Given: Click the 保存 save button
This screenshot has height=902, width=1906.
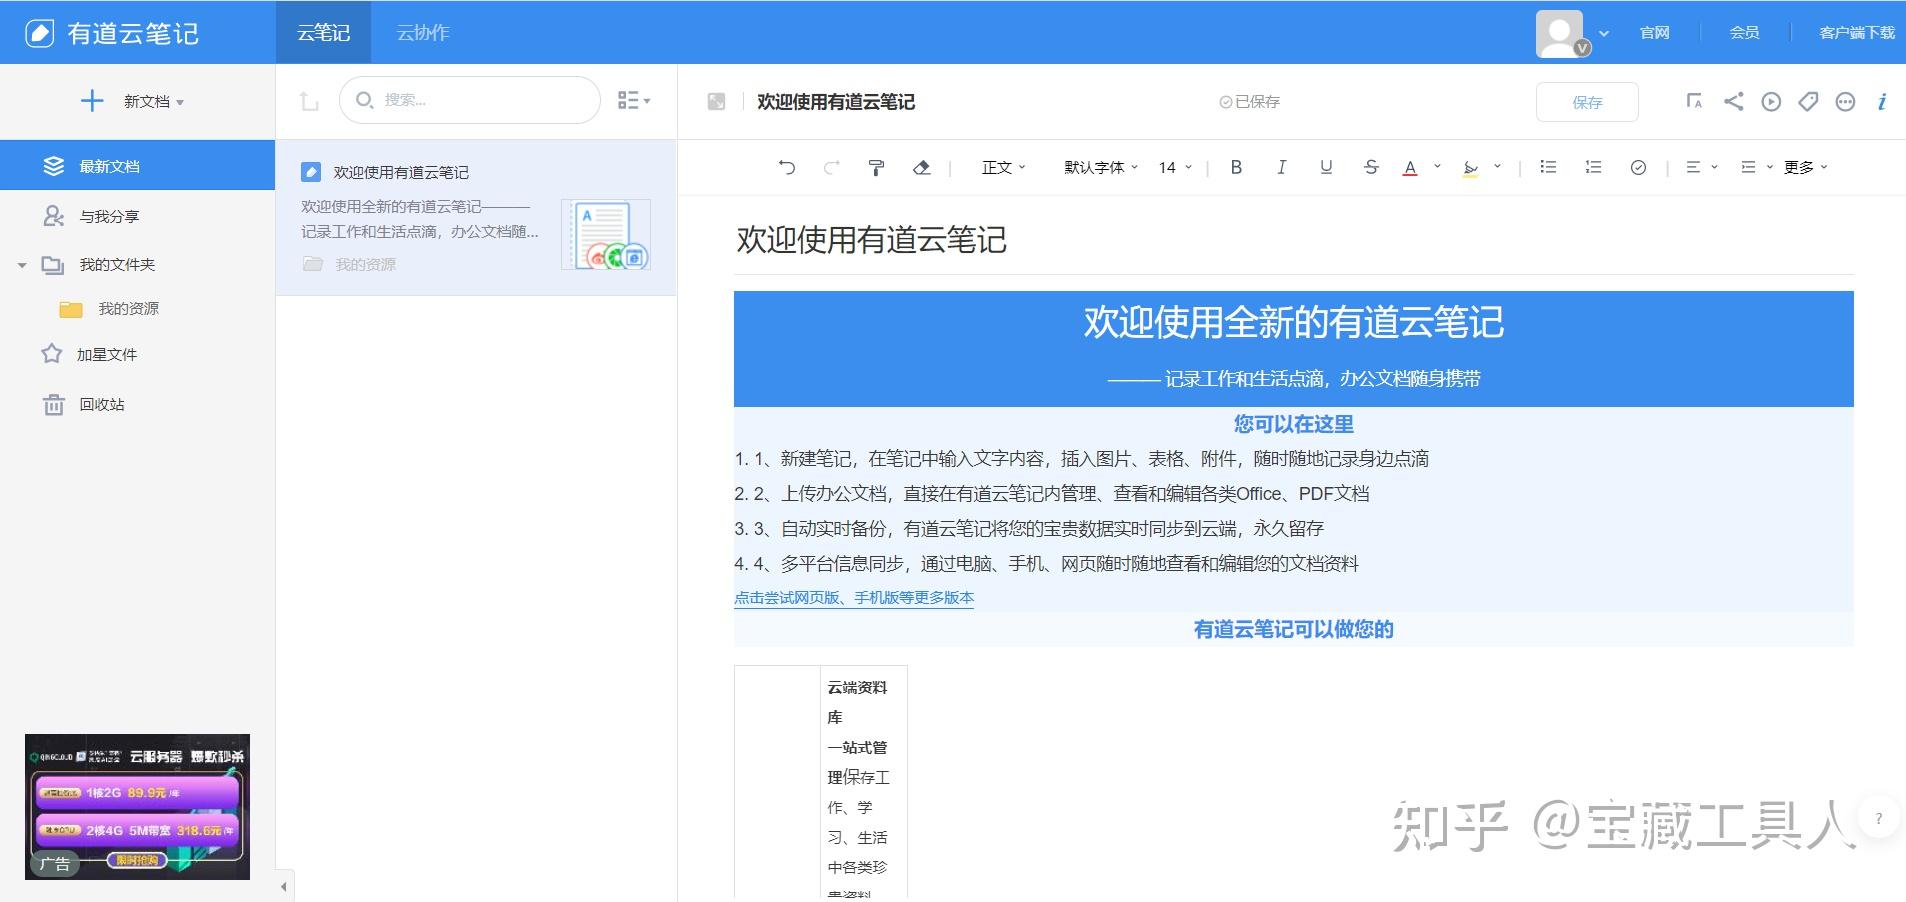Looking at the screenshot, I should click(x=1587, y=102).
